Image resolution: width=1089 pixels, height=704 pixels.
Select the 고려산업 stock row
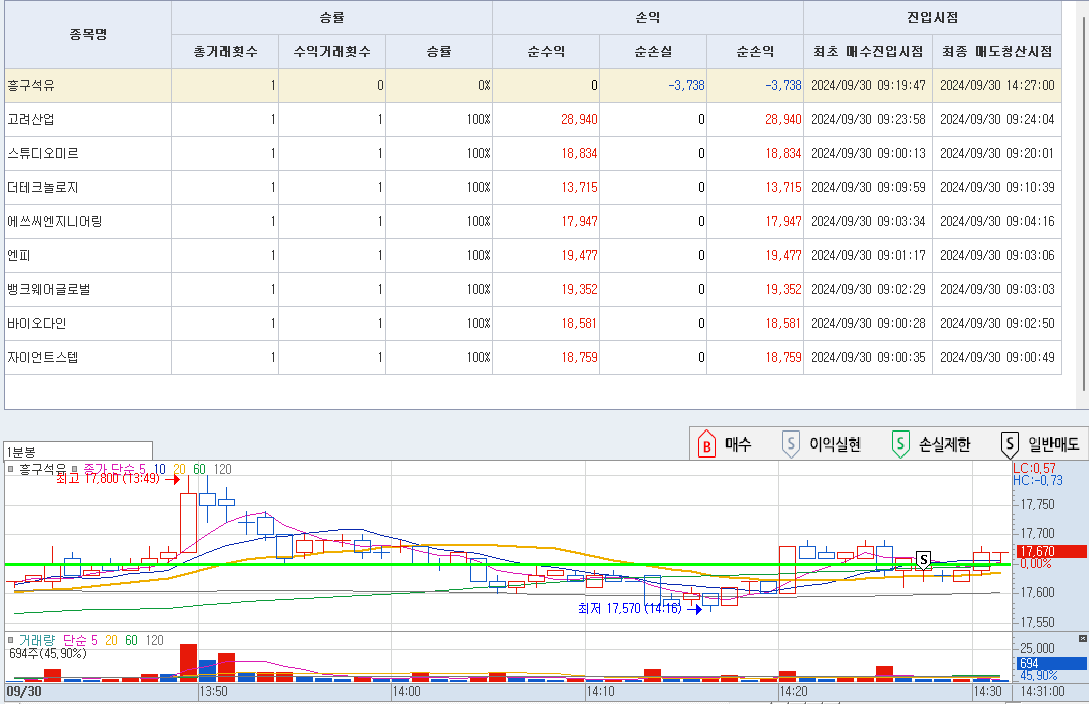click(x=533, y=119)
